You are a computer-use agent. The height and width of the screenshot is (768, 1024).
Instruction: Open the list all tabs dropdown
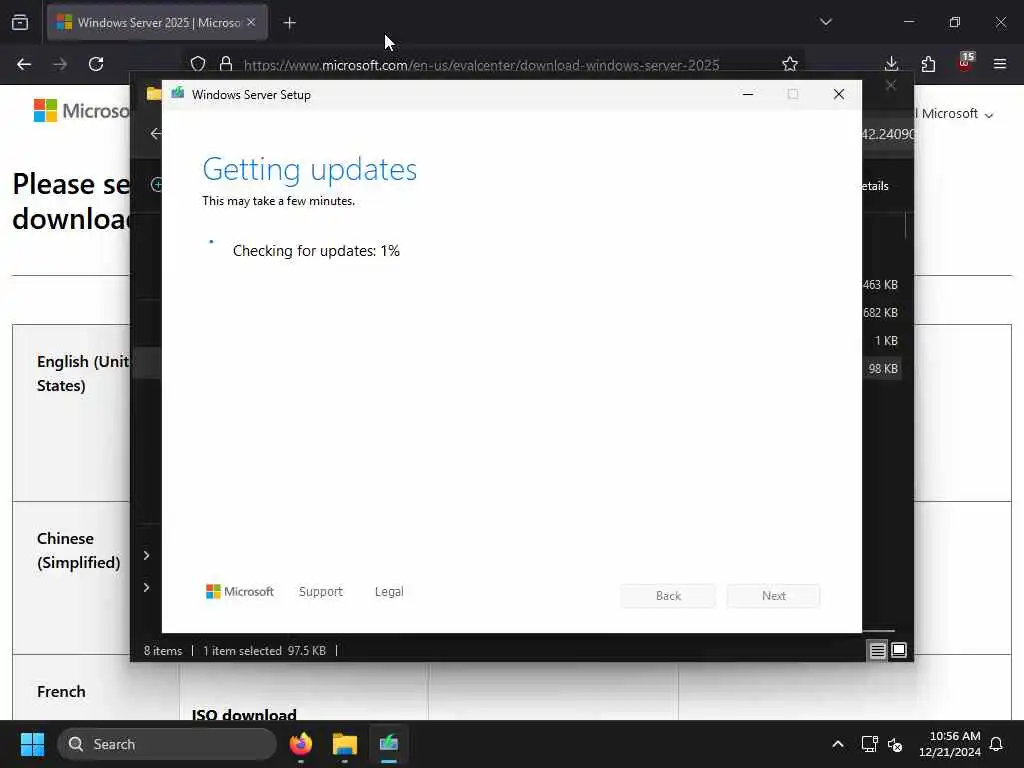[x=826, y=22]
